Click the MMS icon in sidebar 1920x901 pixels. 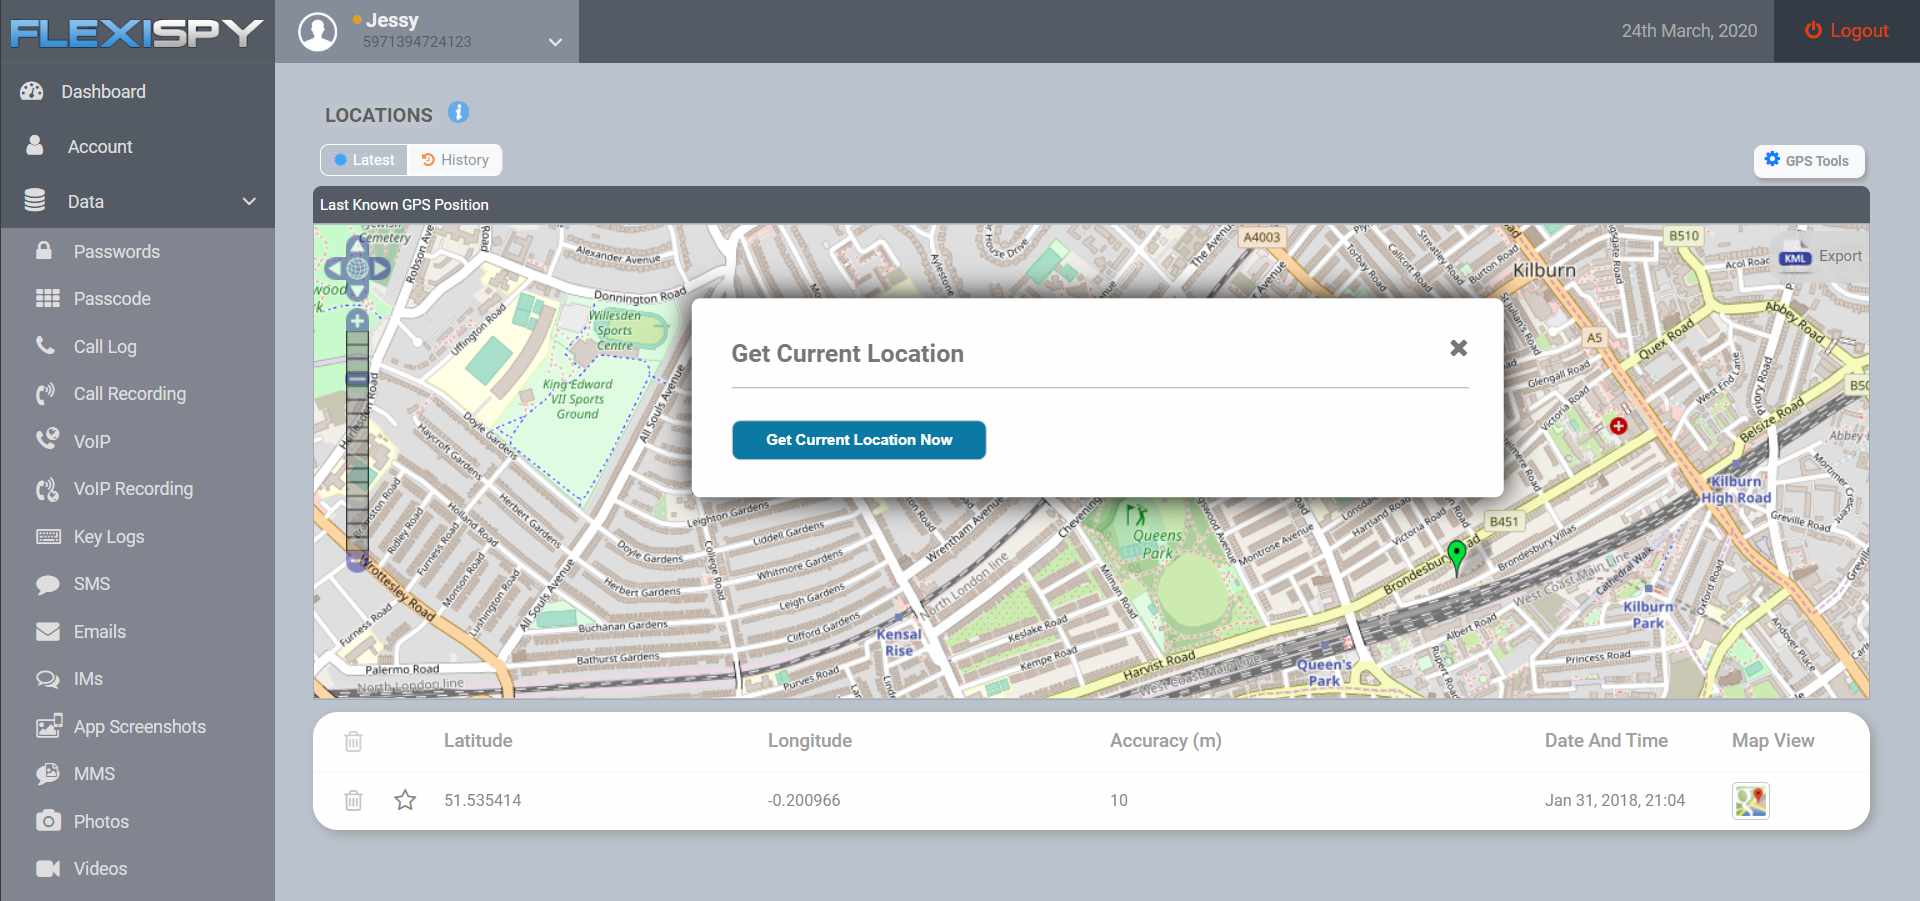click(47, 774)
